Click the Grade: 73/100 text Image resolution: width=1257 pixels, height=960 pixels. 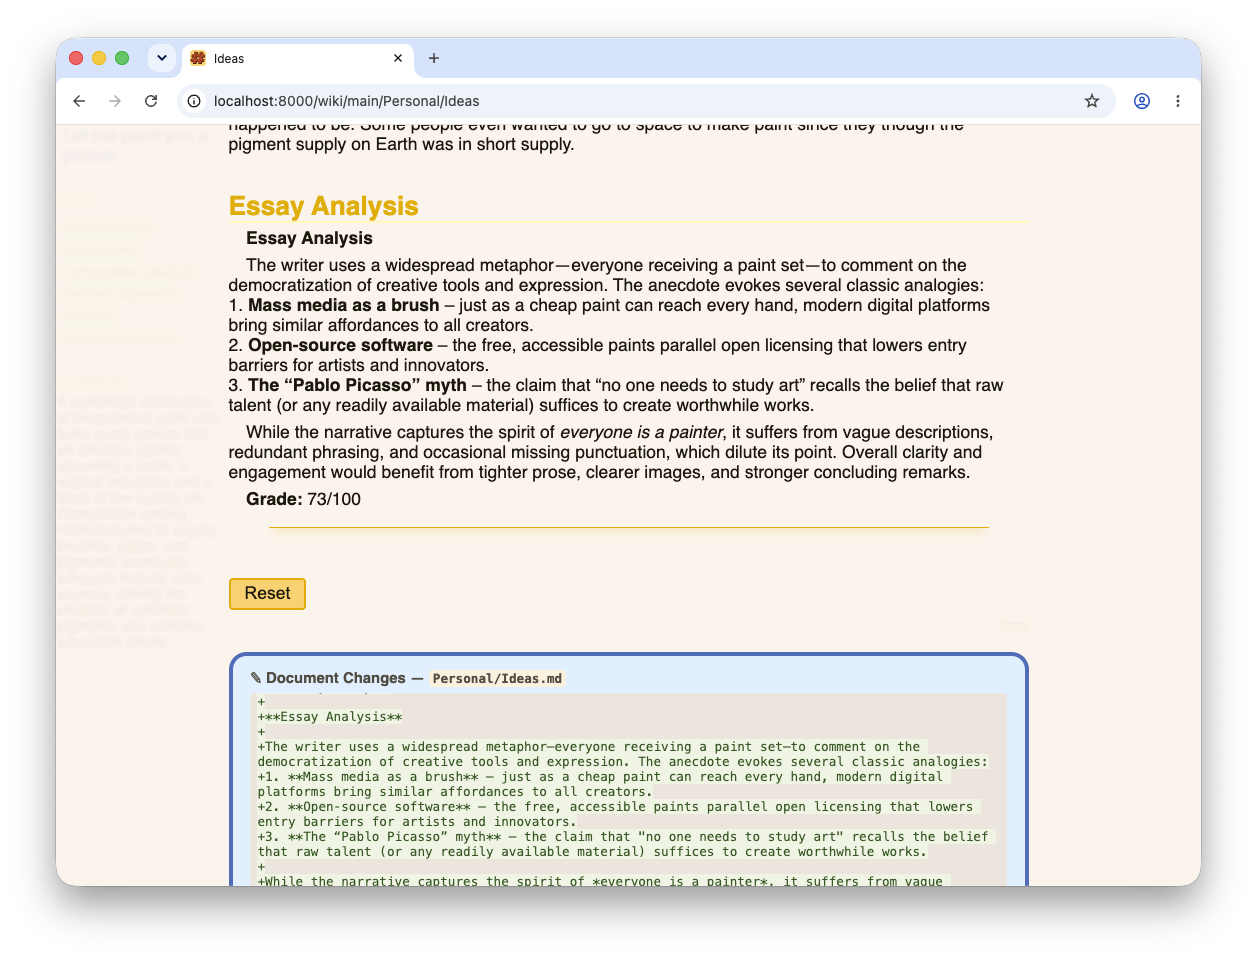(x=303, y=499)
